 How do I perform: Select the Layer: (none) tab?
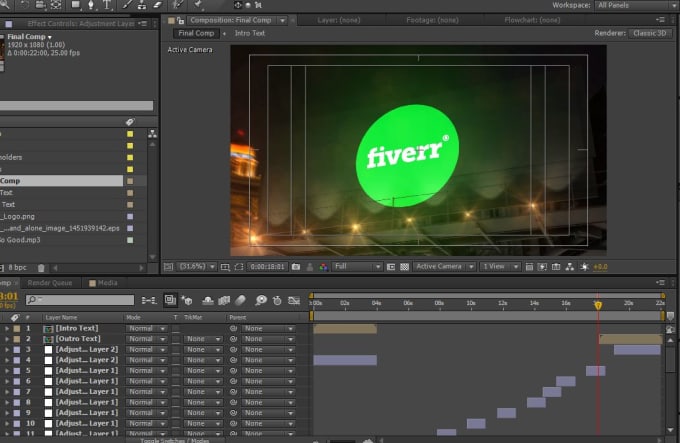[339, 20]
